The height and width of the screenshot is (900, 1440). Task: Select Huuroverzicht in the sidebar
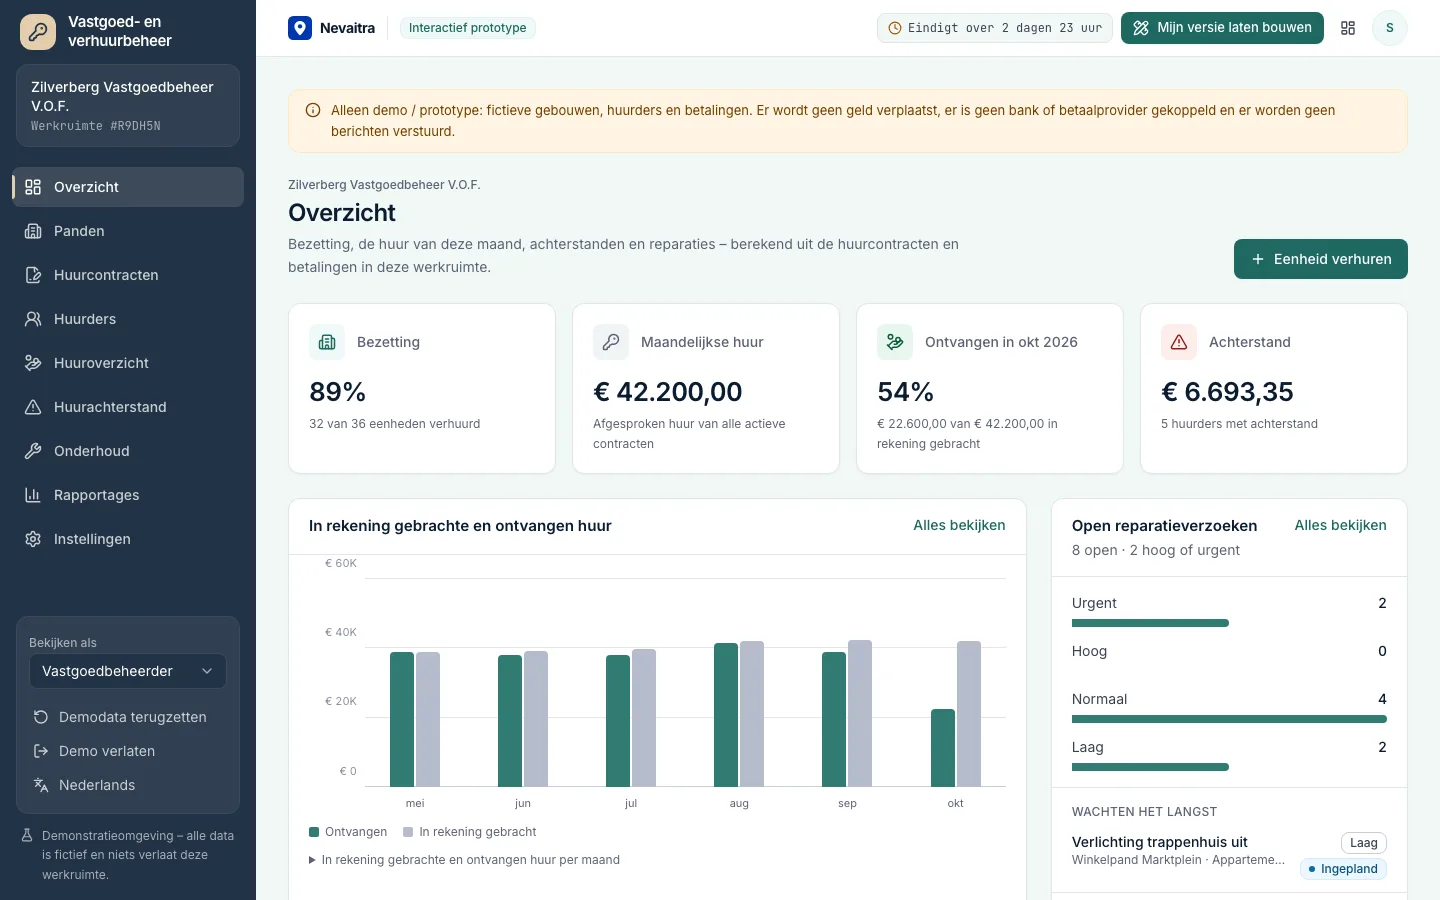pyautogui.click(x=128, y=363)
